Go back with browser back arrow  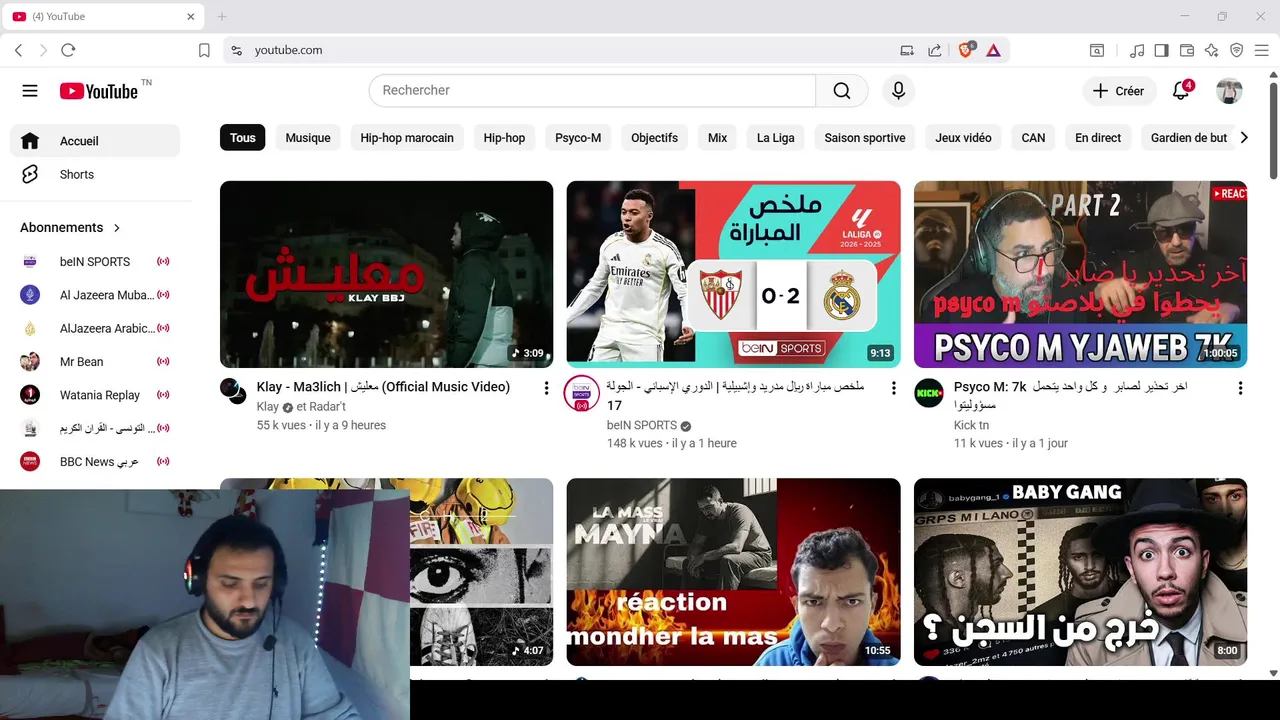(x=18, y=50)
